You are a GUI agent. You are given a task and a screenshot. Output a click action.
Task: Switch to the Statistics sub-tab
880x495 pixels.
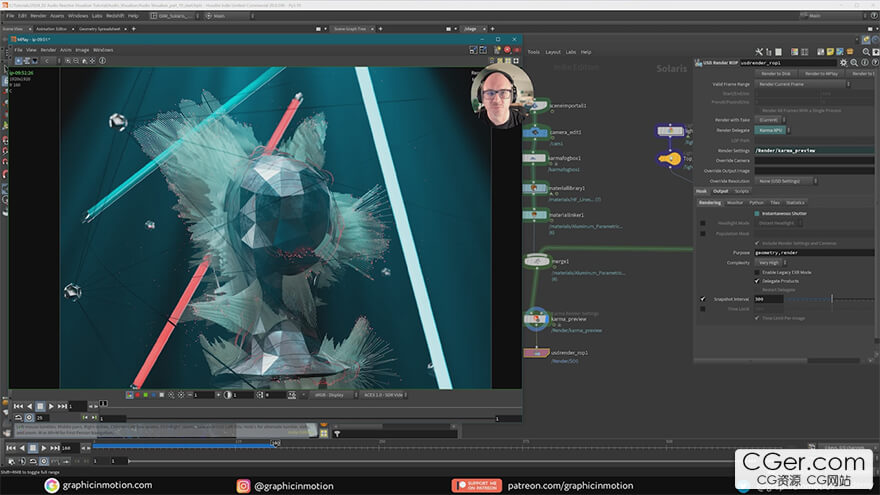click(x=795, y=203)
